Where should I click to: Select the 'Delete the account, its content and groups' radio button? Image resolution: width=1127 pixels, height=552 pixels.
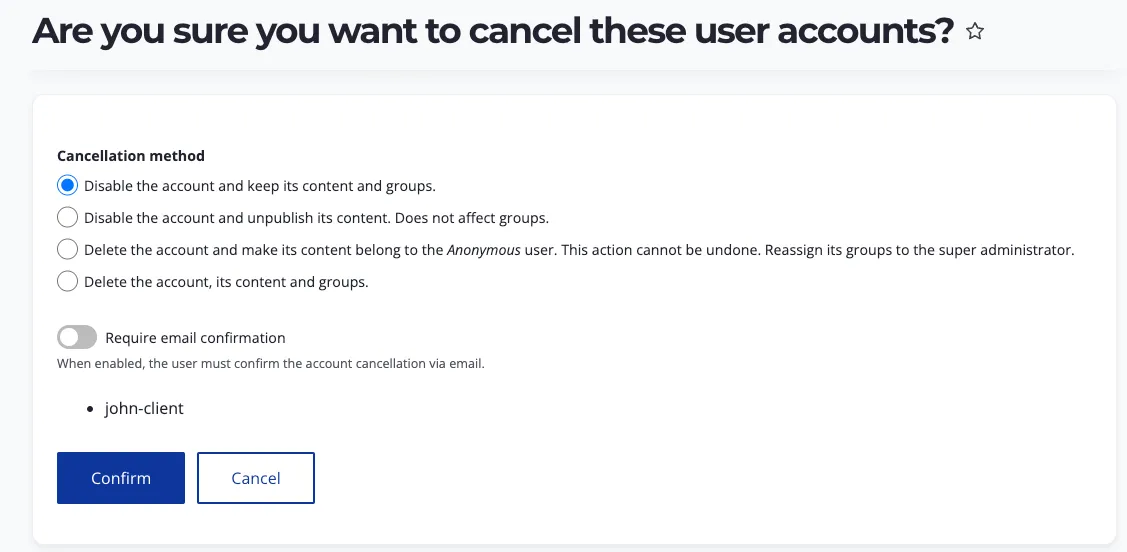(x=67, y=282)
